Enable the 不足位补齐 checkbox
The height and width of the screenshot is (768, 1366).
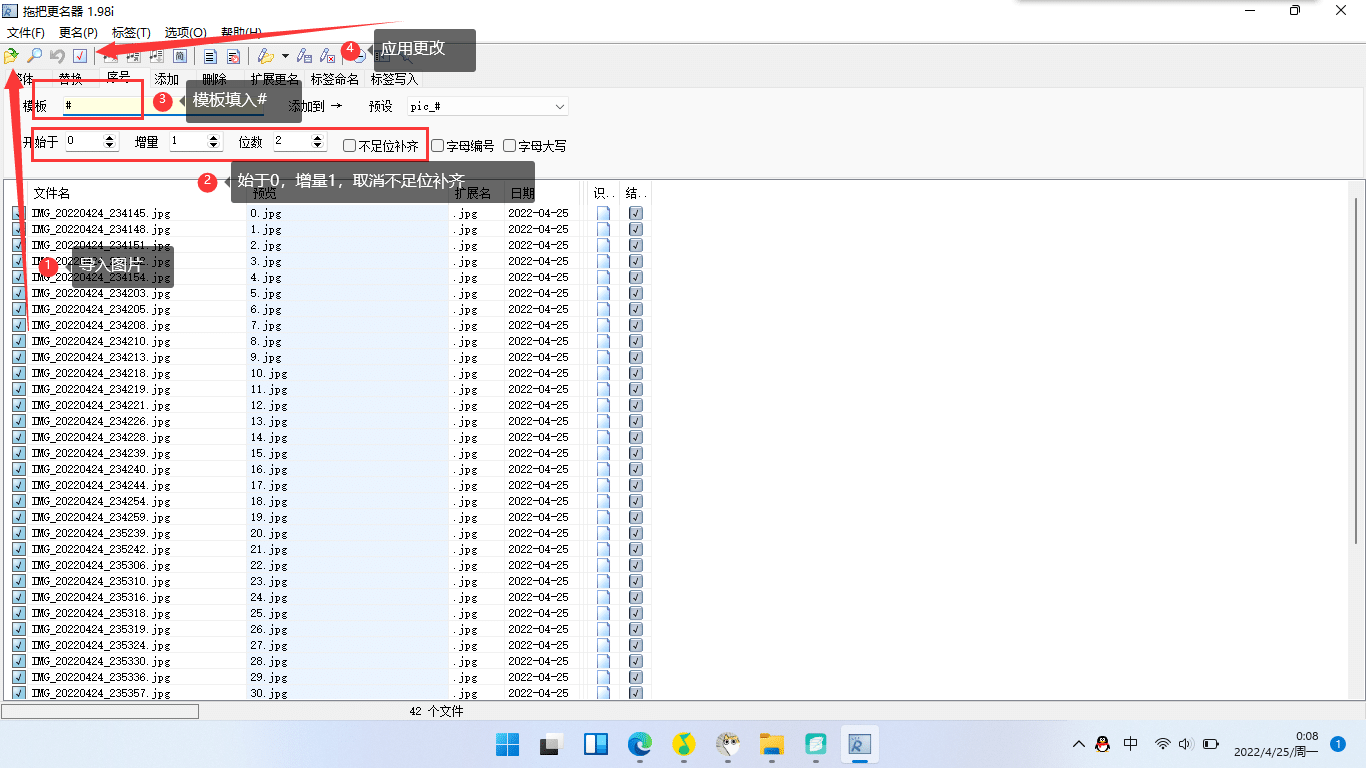pyautogui.click(x=350, y=146)
